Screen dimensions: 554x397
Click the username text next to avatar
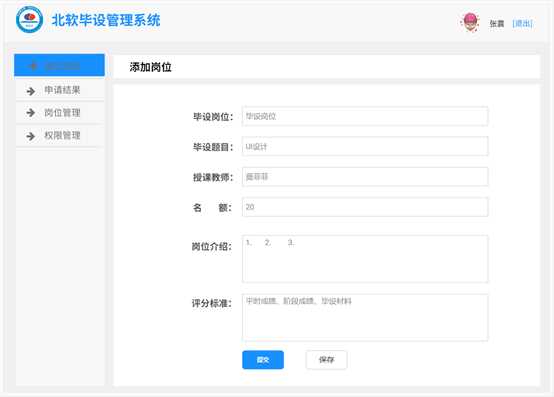point(497,24)
